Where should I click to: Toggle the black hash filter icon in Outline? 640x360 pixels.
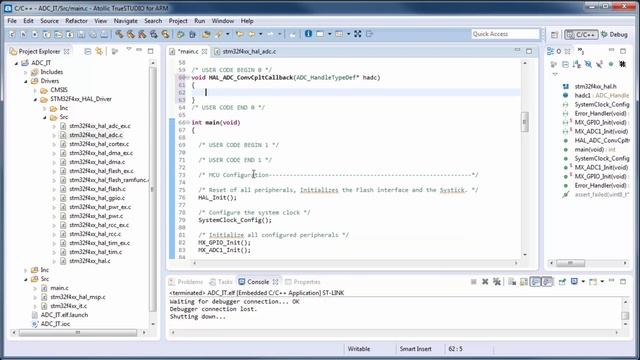coord(622,64)
